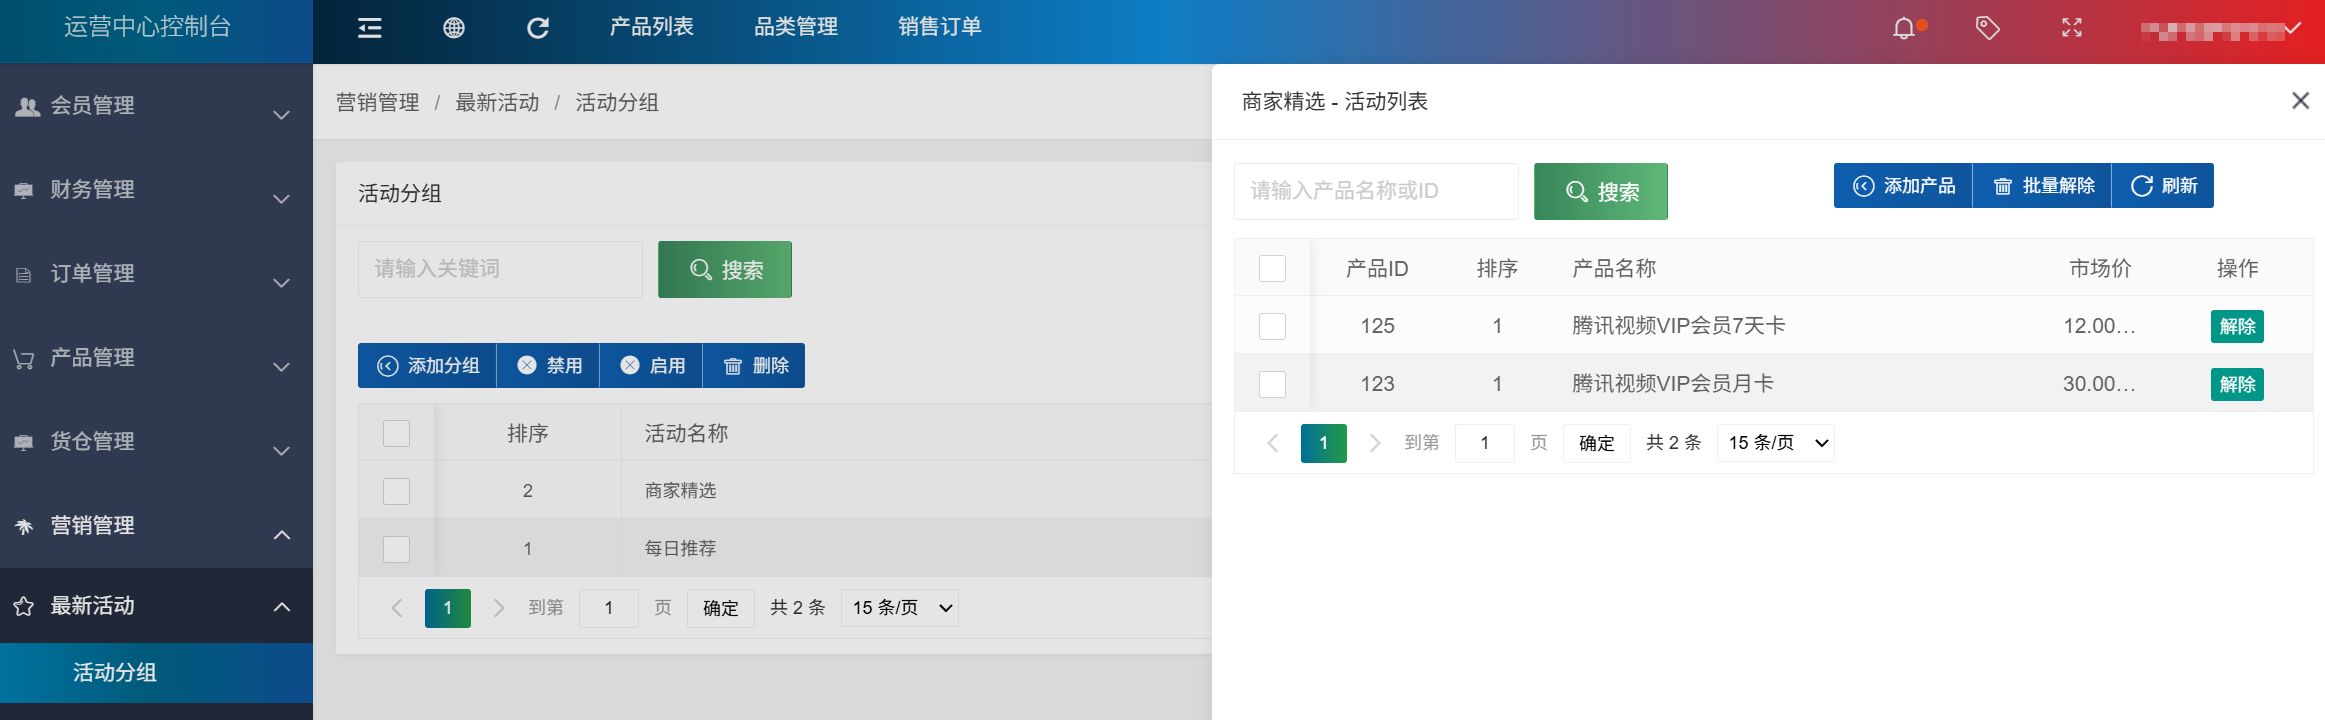Toggle fullscreen mode icon
Screen dimensions: 2325x720
2072,28
